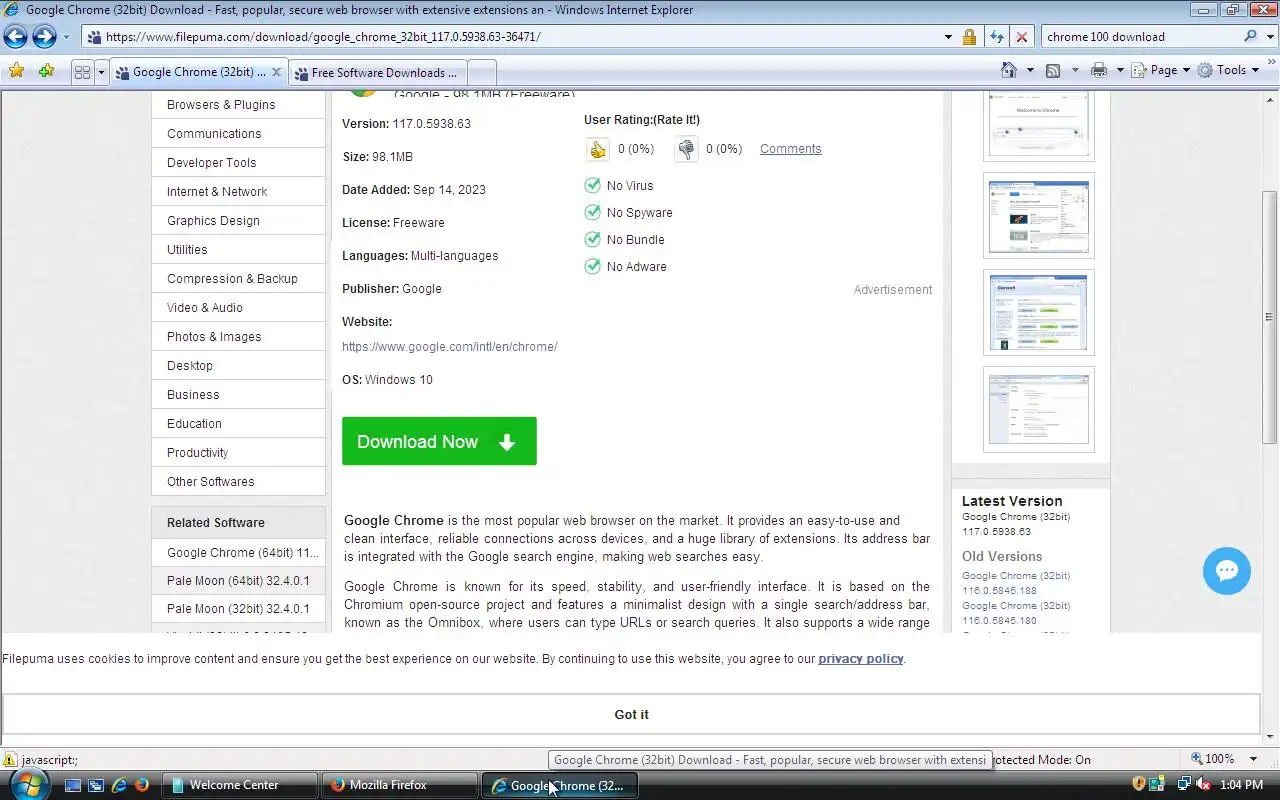The height and width of the screenshot is (800, 1280).
Task: Open the Print options dropdown arrow
Action: click(1119, 70)
